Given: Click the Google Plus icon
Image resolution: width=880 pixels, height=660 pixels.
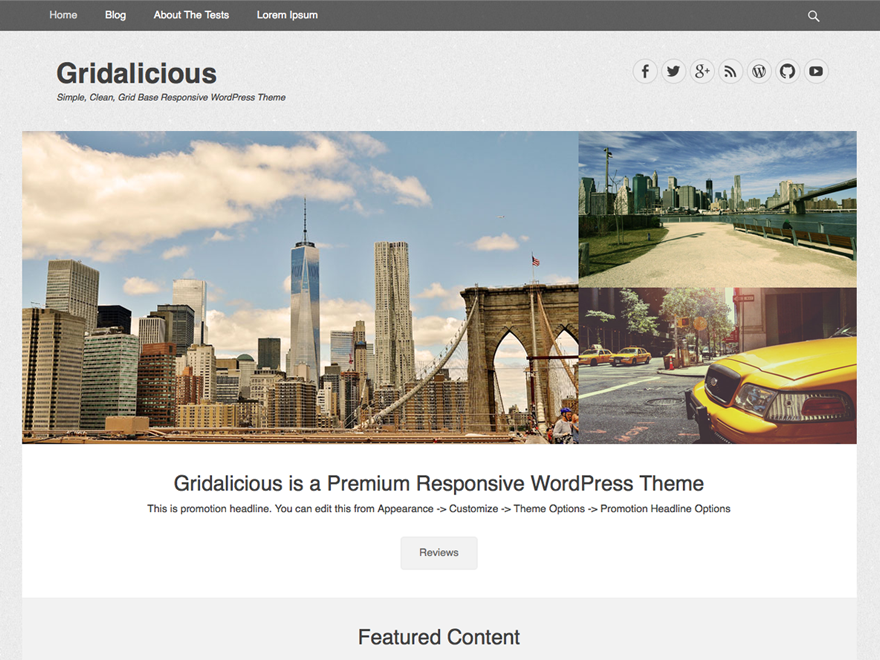Looking at the screenshot, I should click(702, 71).
